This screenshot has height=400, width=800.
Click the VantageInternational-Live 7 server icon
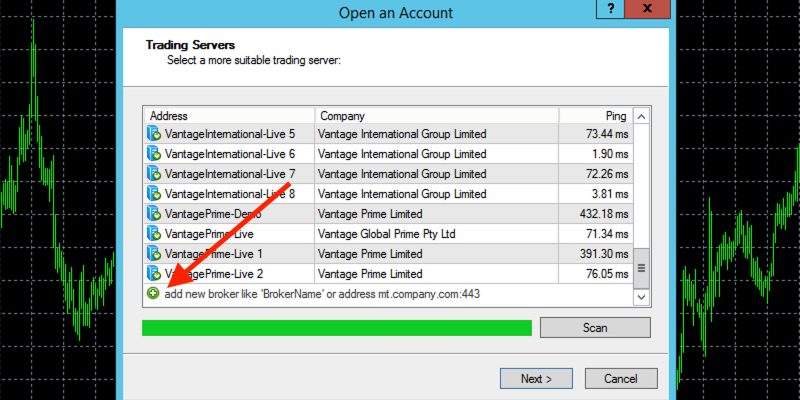154,174
